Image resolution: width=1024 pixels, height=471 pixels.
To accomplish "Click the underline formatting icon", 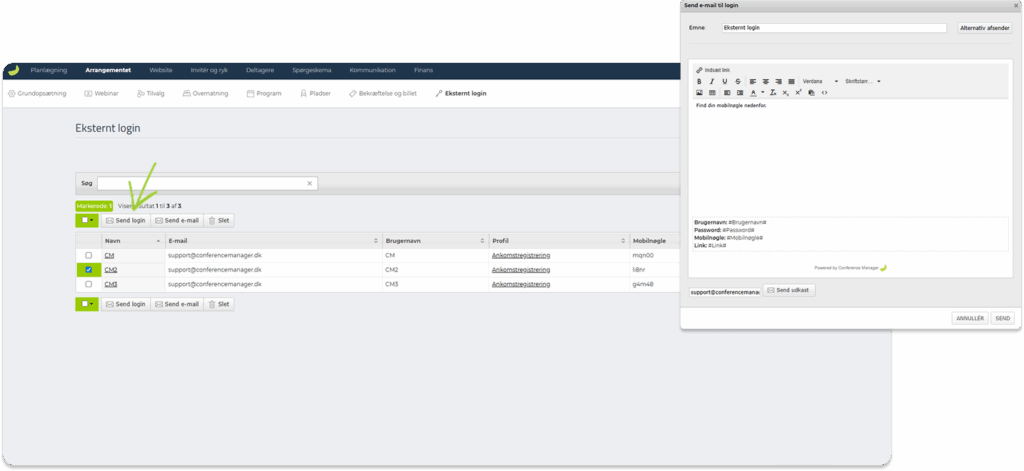I will click(725, 81).
